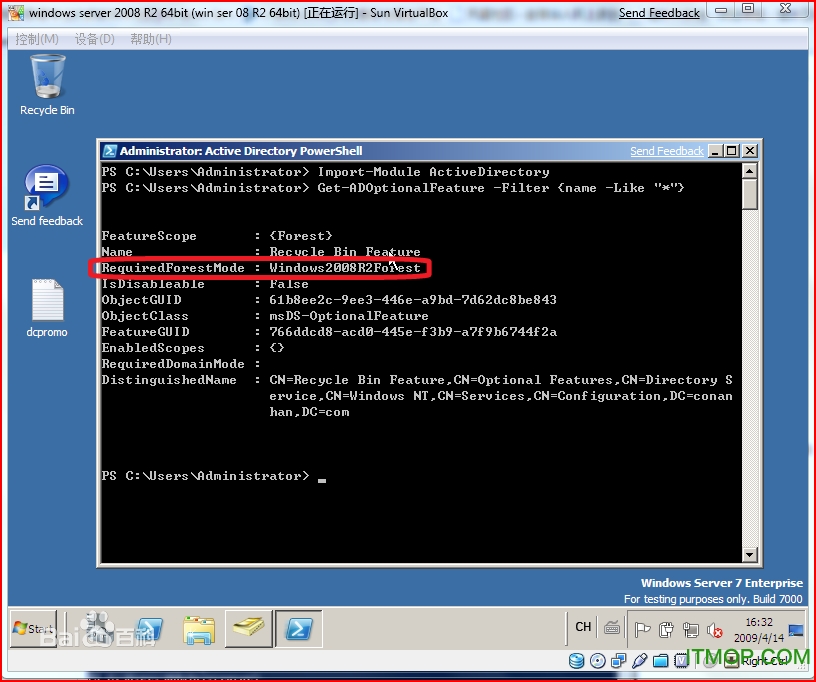Open the network tray icon
The width and height of the screenshot is (816, 682).
[691, 630]
